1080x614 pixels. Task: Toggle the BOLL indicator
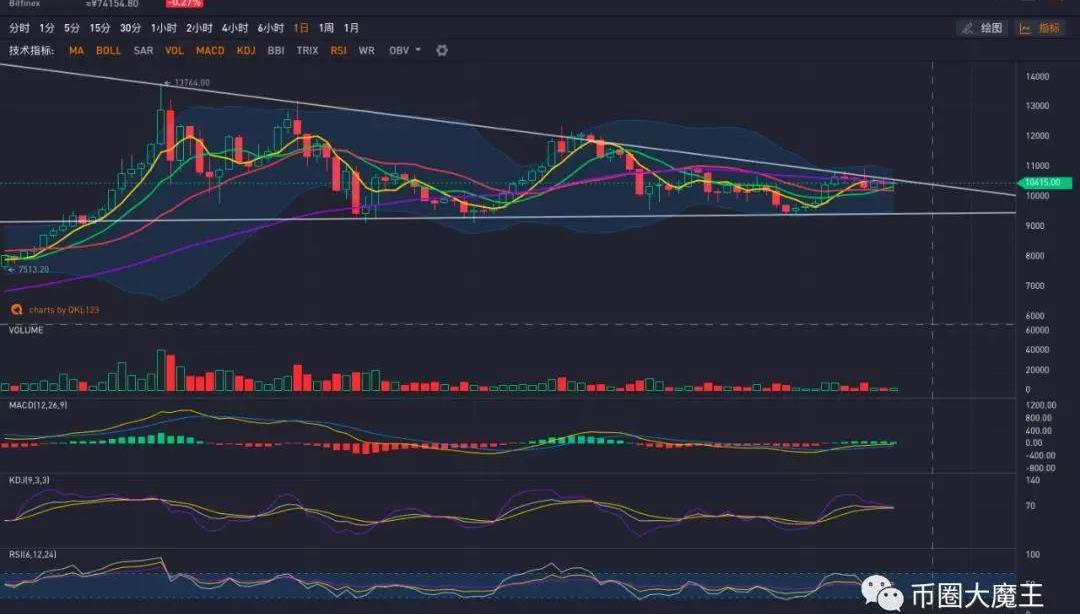(108, 50)
